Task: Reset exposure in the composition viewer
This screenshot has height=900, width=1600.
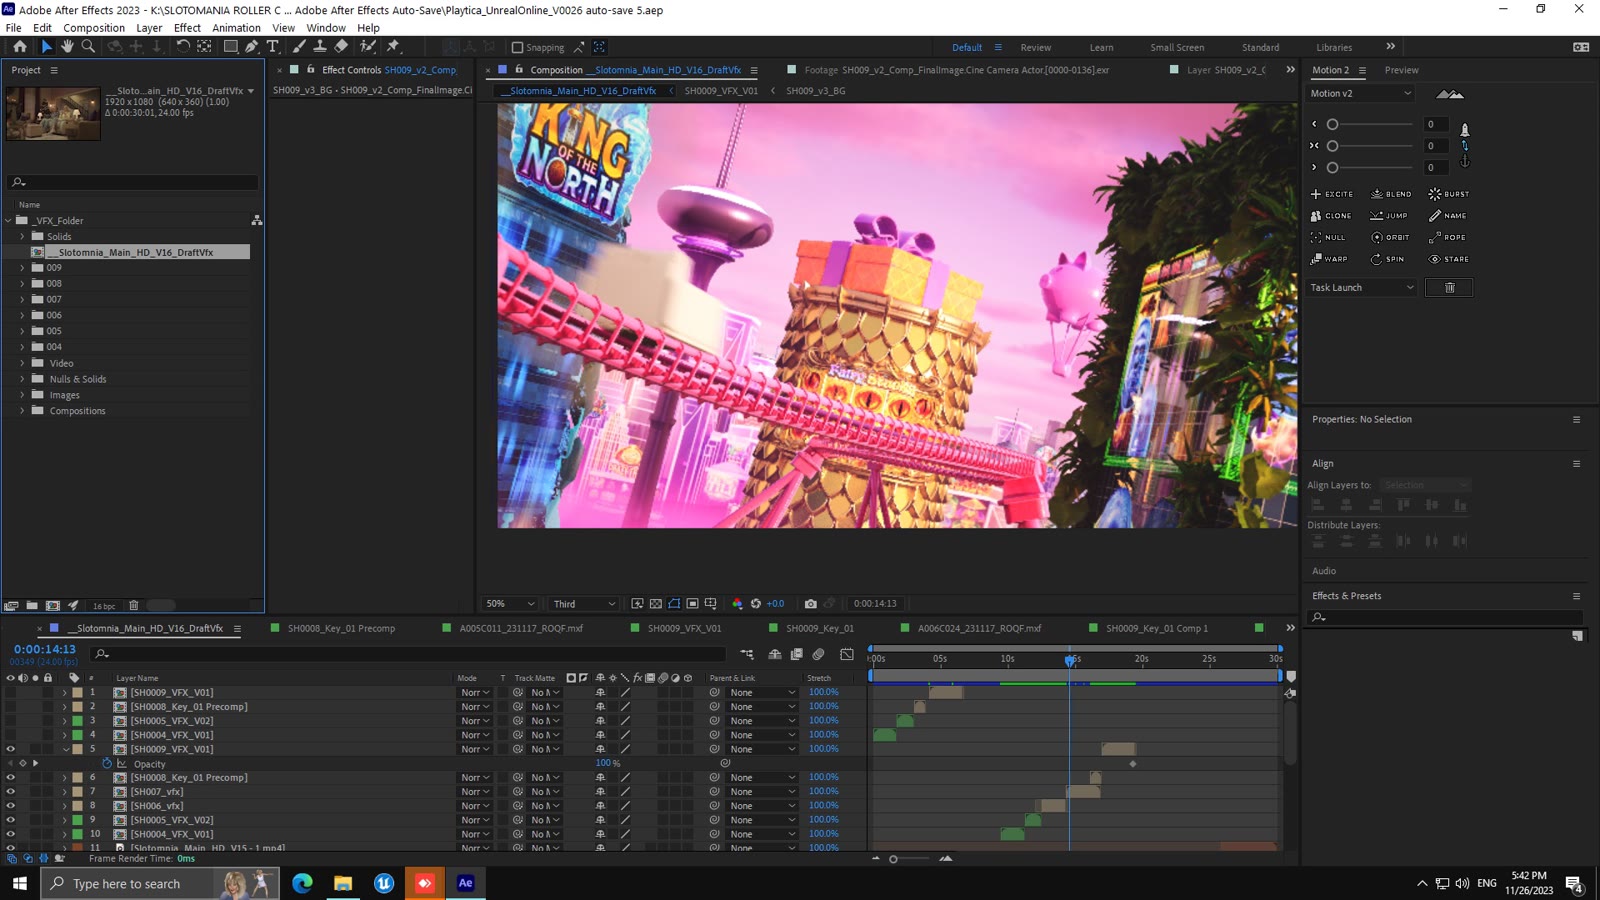Action: tap(756, 604)
